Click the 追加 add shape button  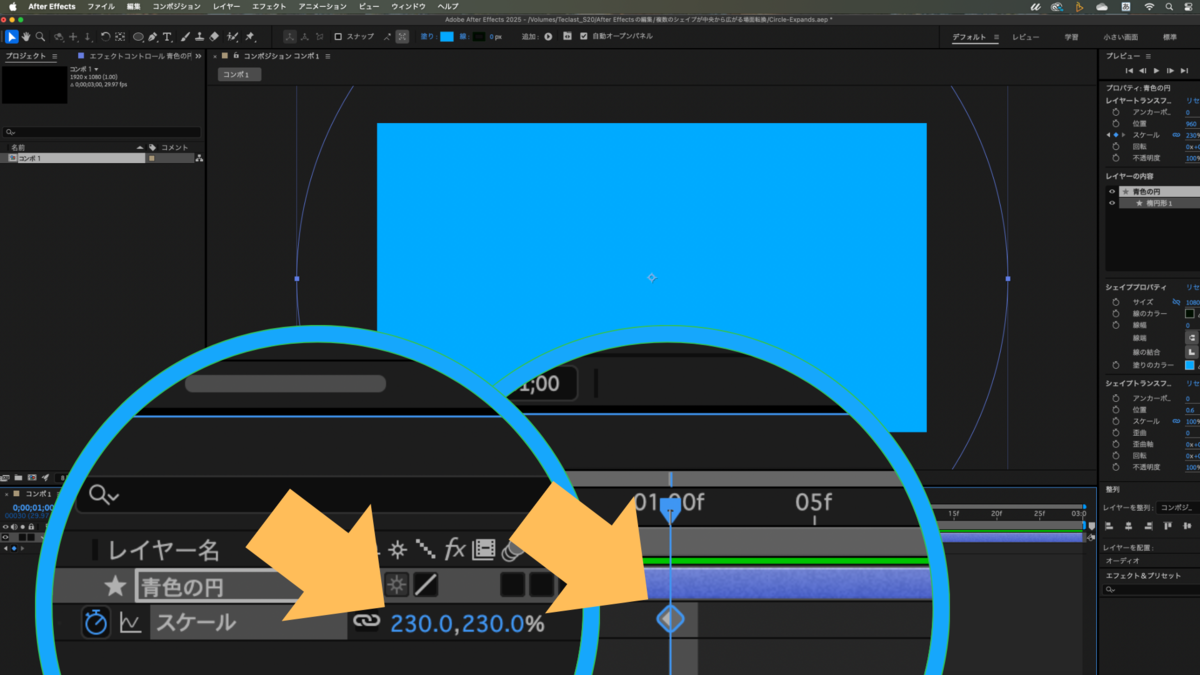548,37
